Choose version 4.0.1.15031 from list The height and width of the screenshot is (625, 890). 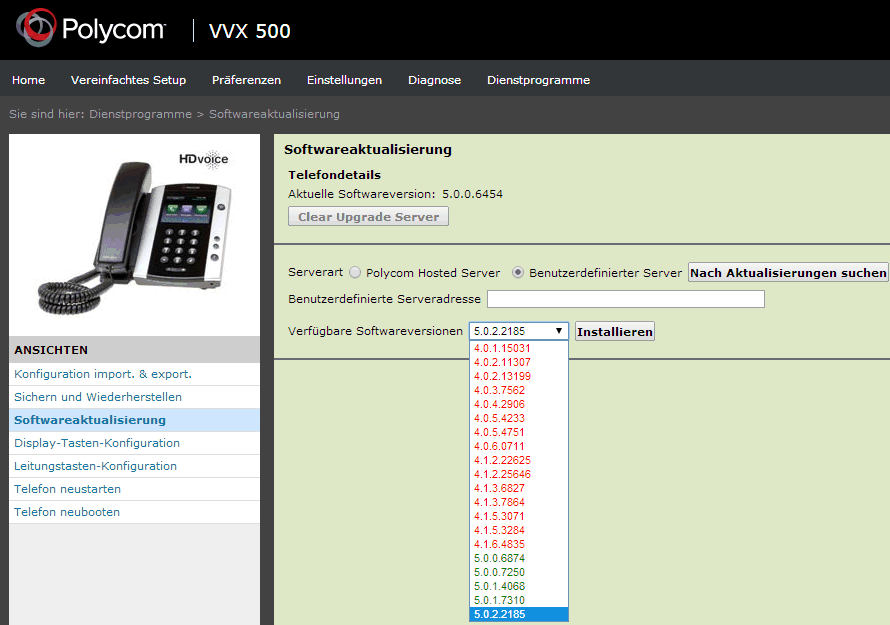pos(519,348)
